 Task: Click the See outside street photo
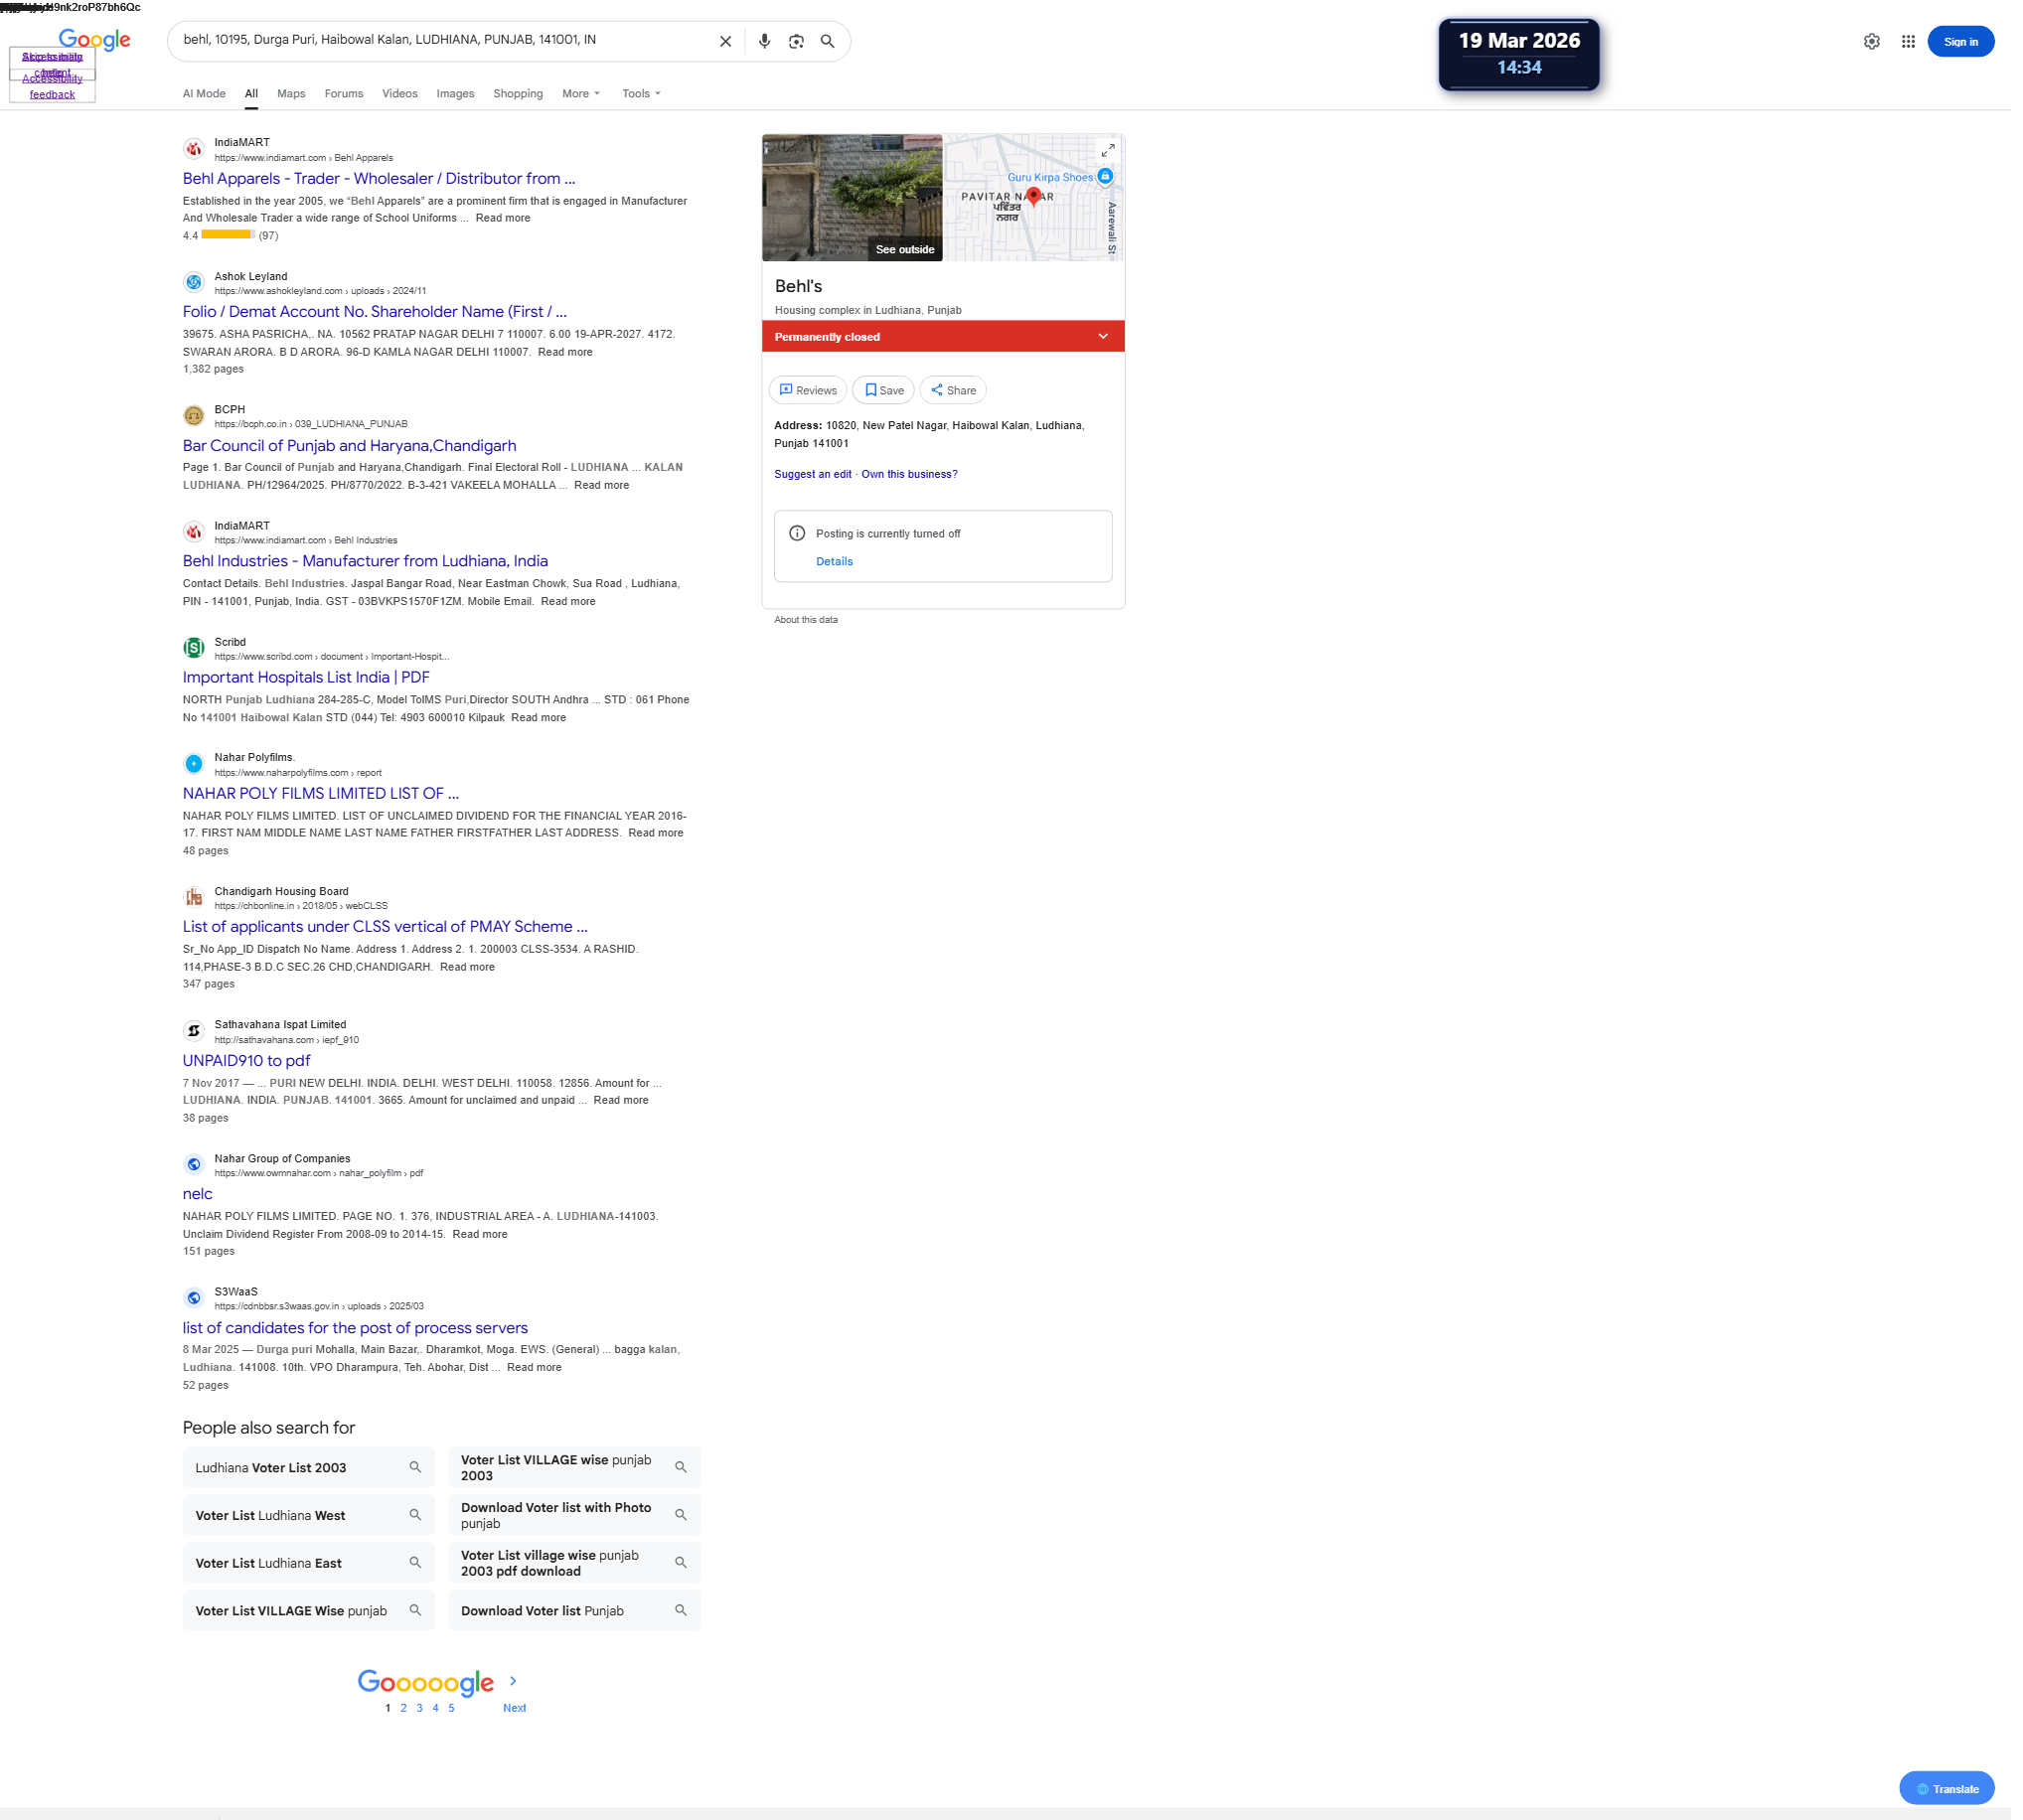pos(852,197)
